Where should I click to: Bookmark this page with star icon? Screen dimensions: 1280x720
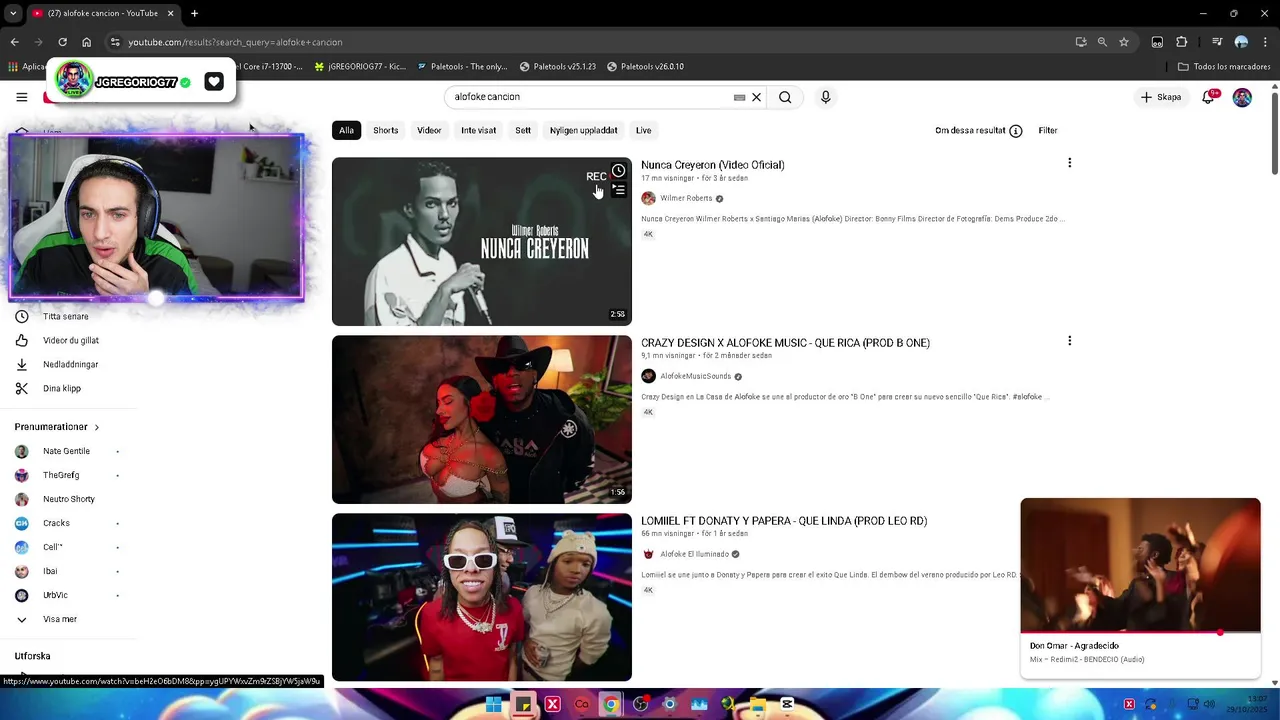(1124, 42)
